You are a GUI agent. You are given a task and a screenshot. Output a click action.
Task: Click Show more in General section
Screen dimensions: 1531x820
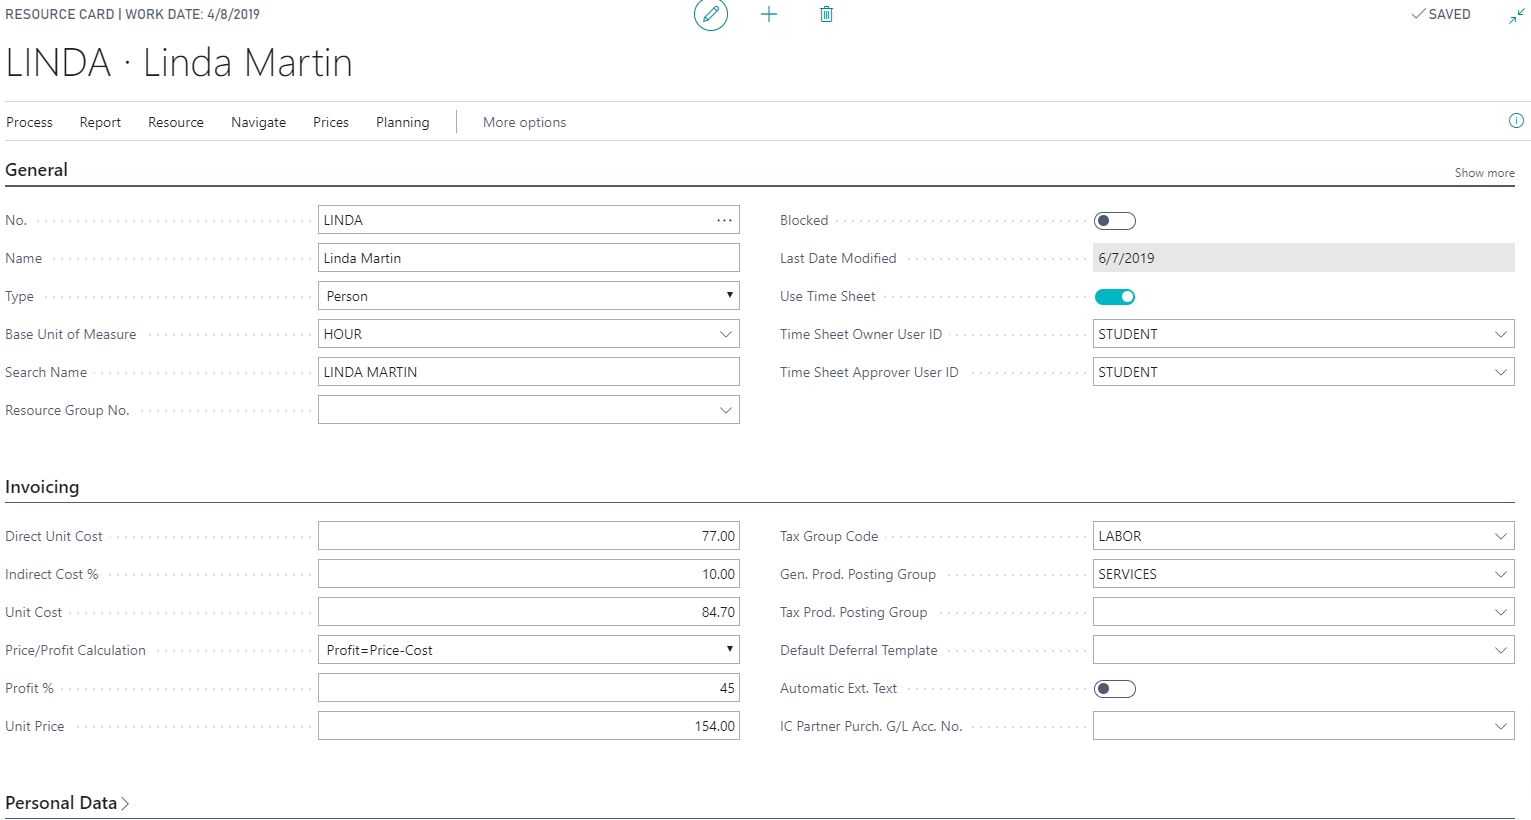click(x=1484, y=173)
